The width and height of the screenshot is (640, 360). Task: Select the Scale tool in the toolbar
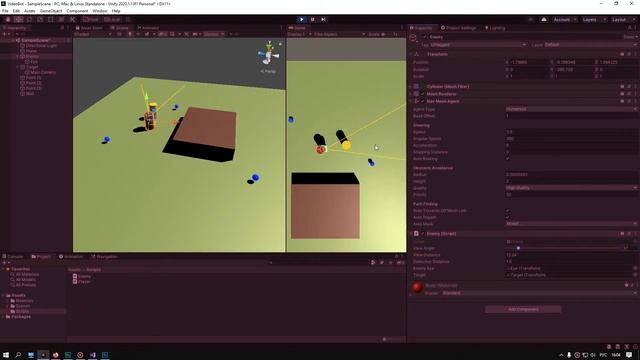[x=40, y=20]
